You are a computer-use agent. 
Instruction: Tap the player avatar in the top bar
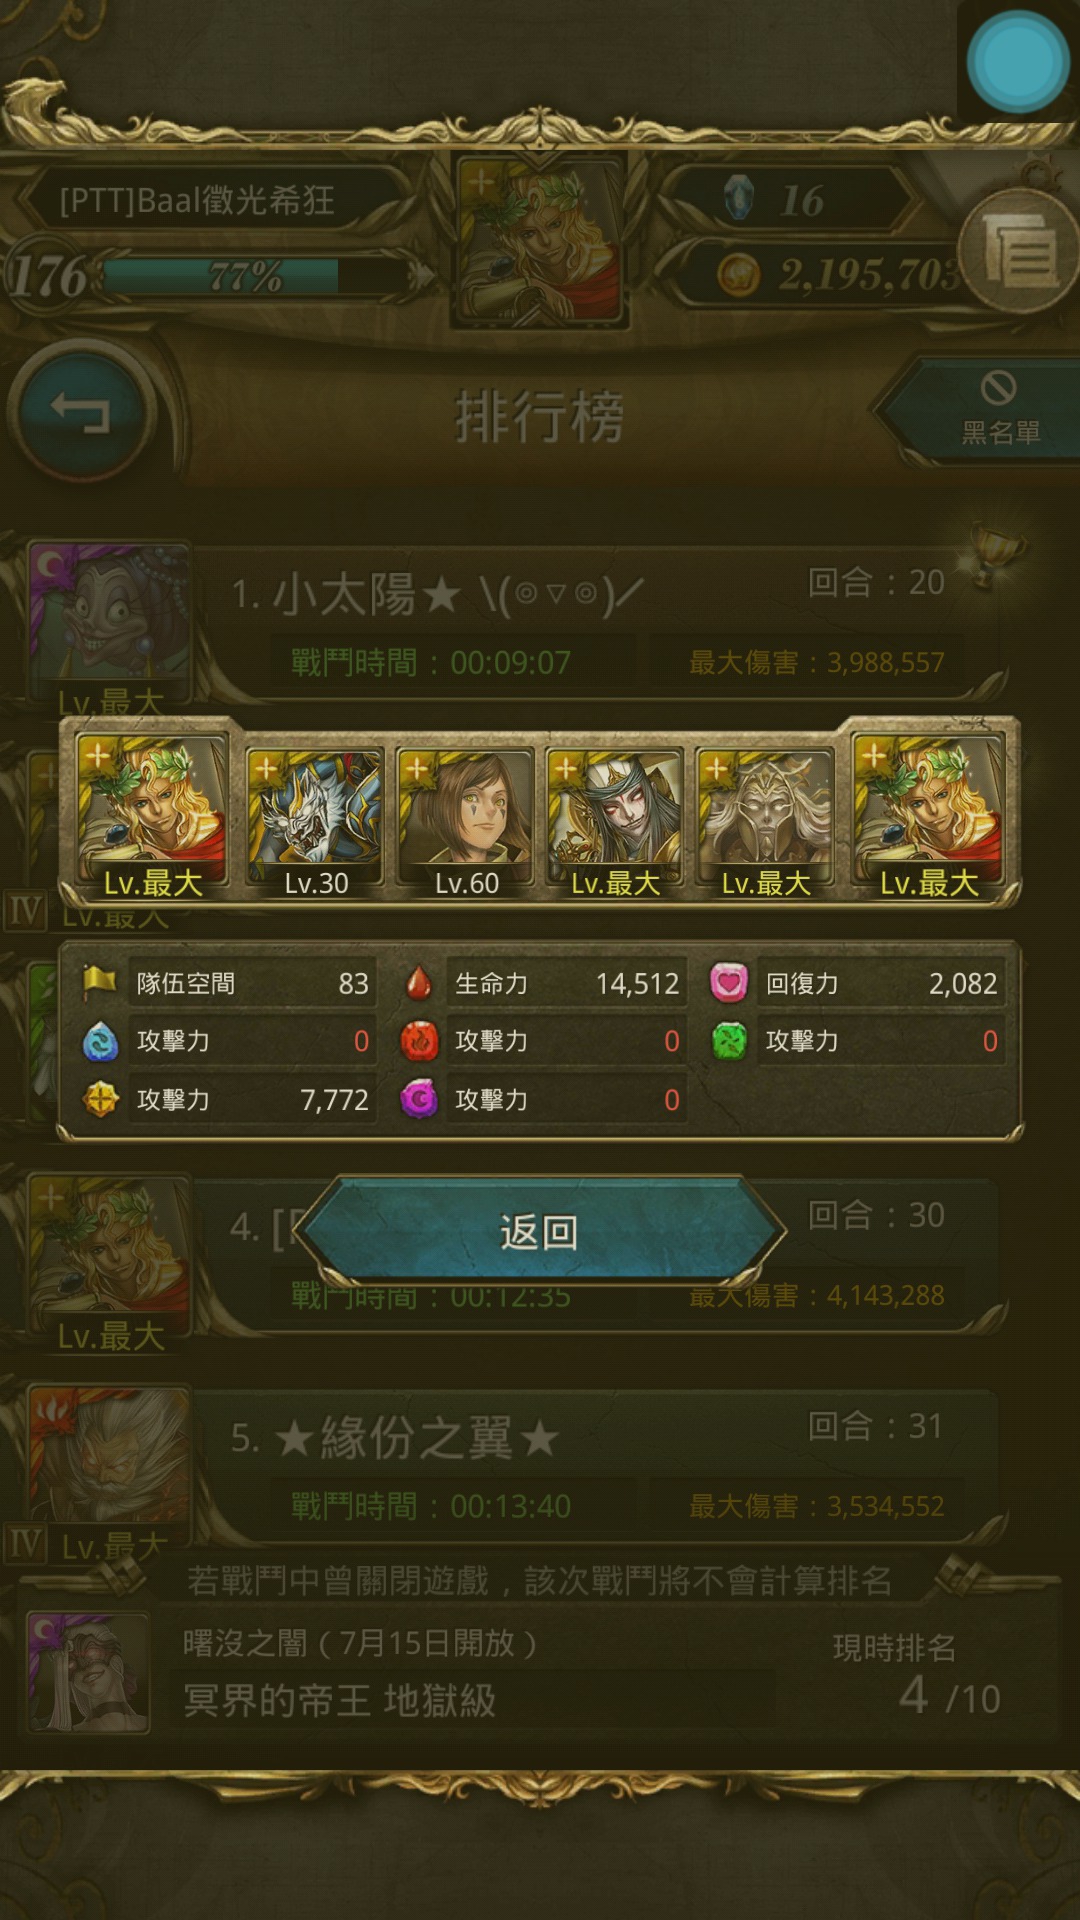pyautogui.click(x=540, y=240)
